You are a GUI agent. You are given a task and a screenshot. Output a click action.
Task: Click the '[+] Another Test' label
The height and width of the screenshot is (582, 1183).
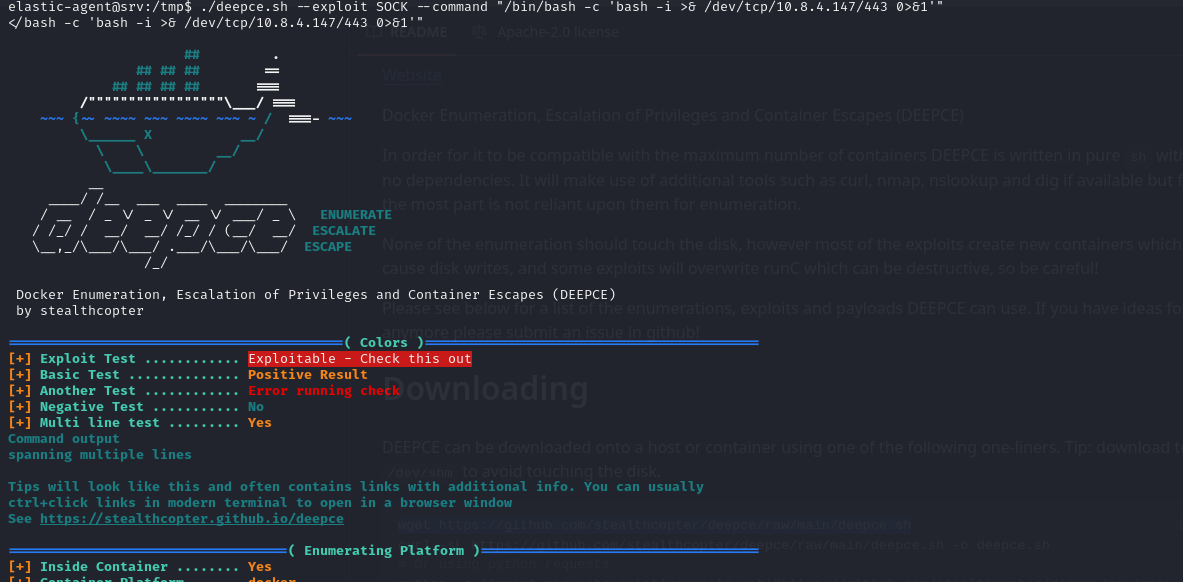[72, 390]
